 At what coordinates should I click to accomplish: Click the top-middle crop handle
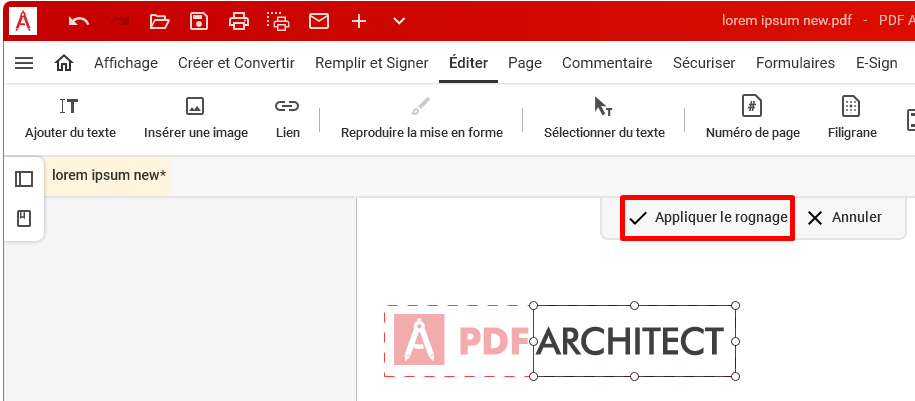point(634,305)
